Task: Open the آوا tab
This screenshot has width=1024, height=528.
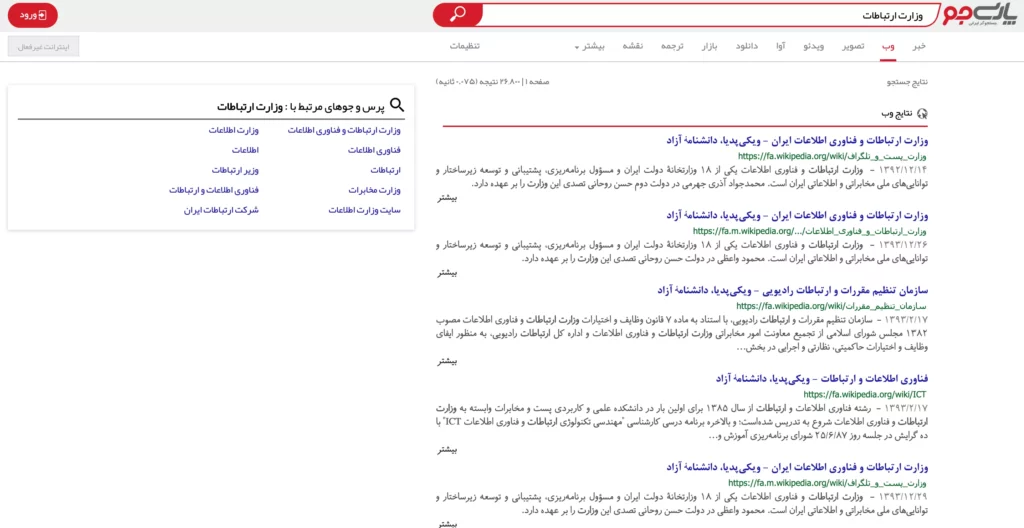Action: 780,46
